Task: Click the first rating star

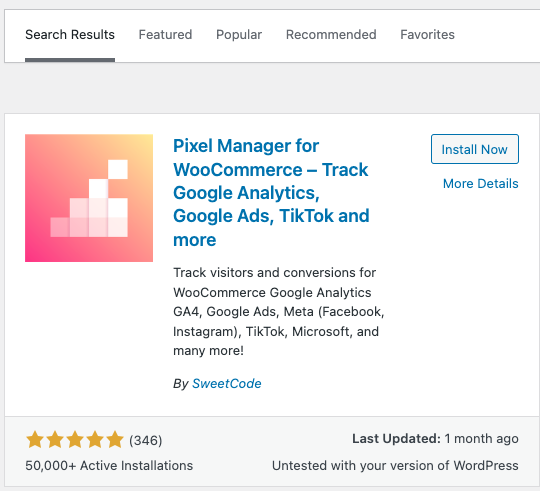Action: [35, 440]
